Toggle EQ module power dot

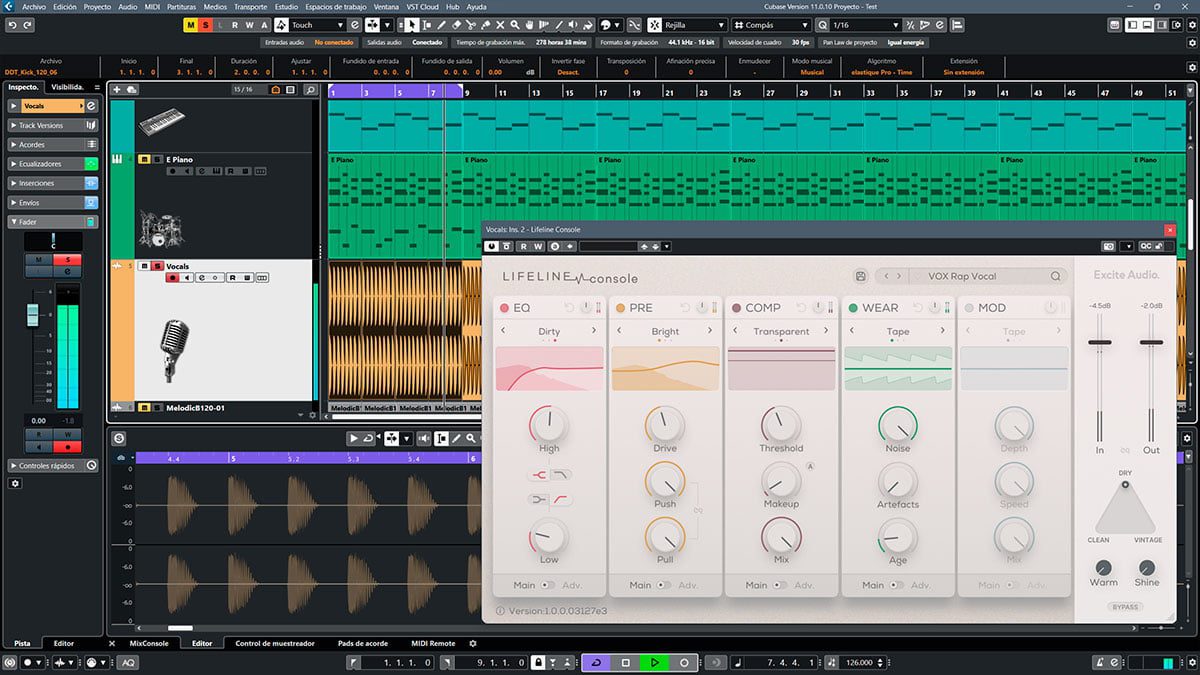(x=504, y=308)
